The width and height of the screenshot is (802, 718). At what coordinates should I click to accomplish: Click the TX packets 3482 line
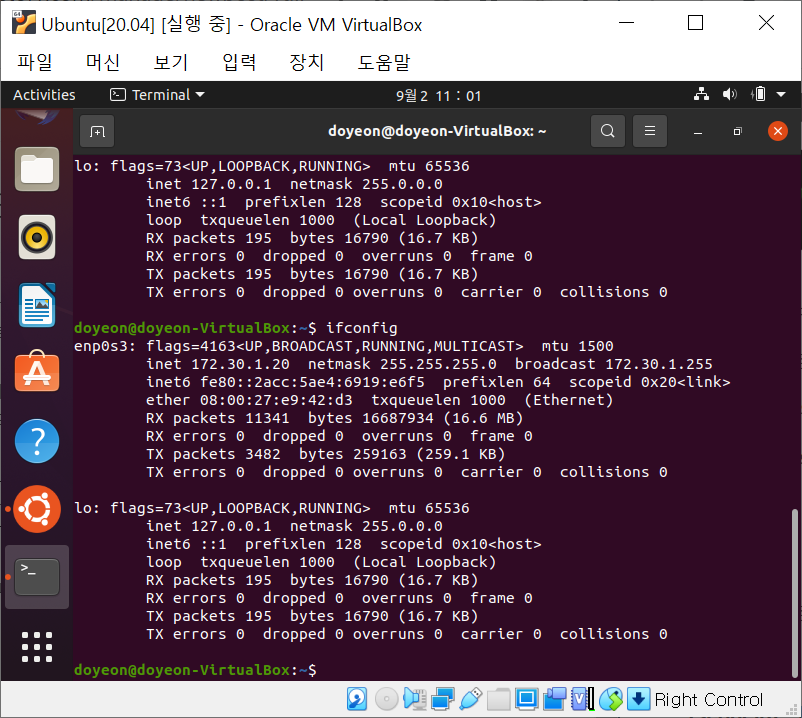click(x=326, y=454)
